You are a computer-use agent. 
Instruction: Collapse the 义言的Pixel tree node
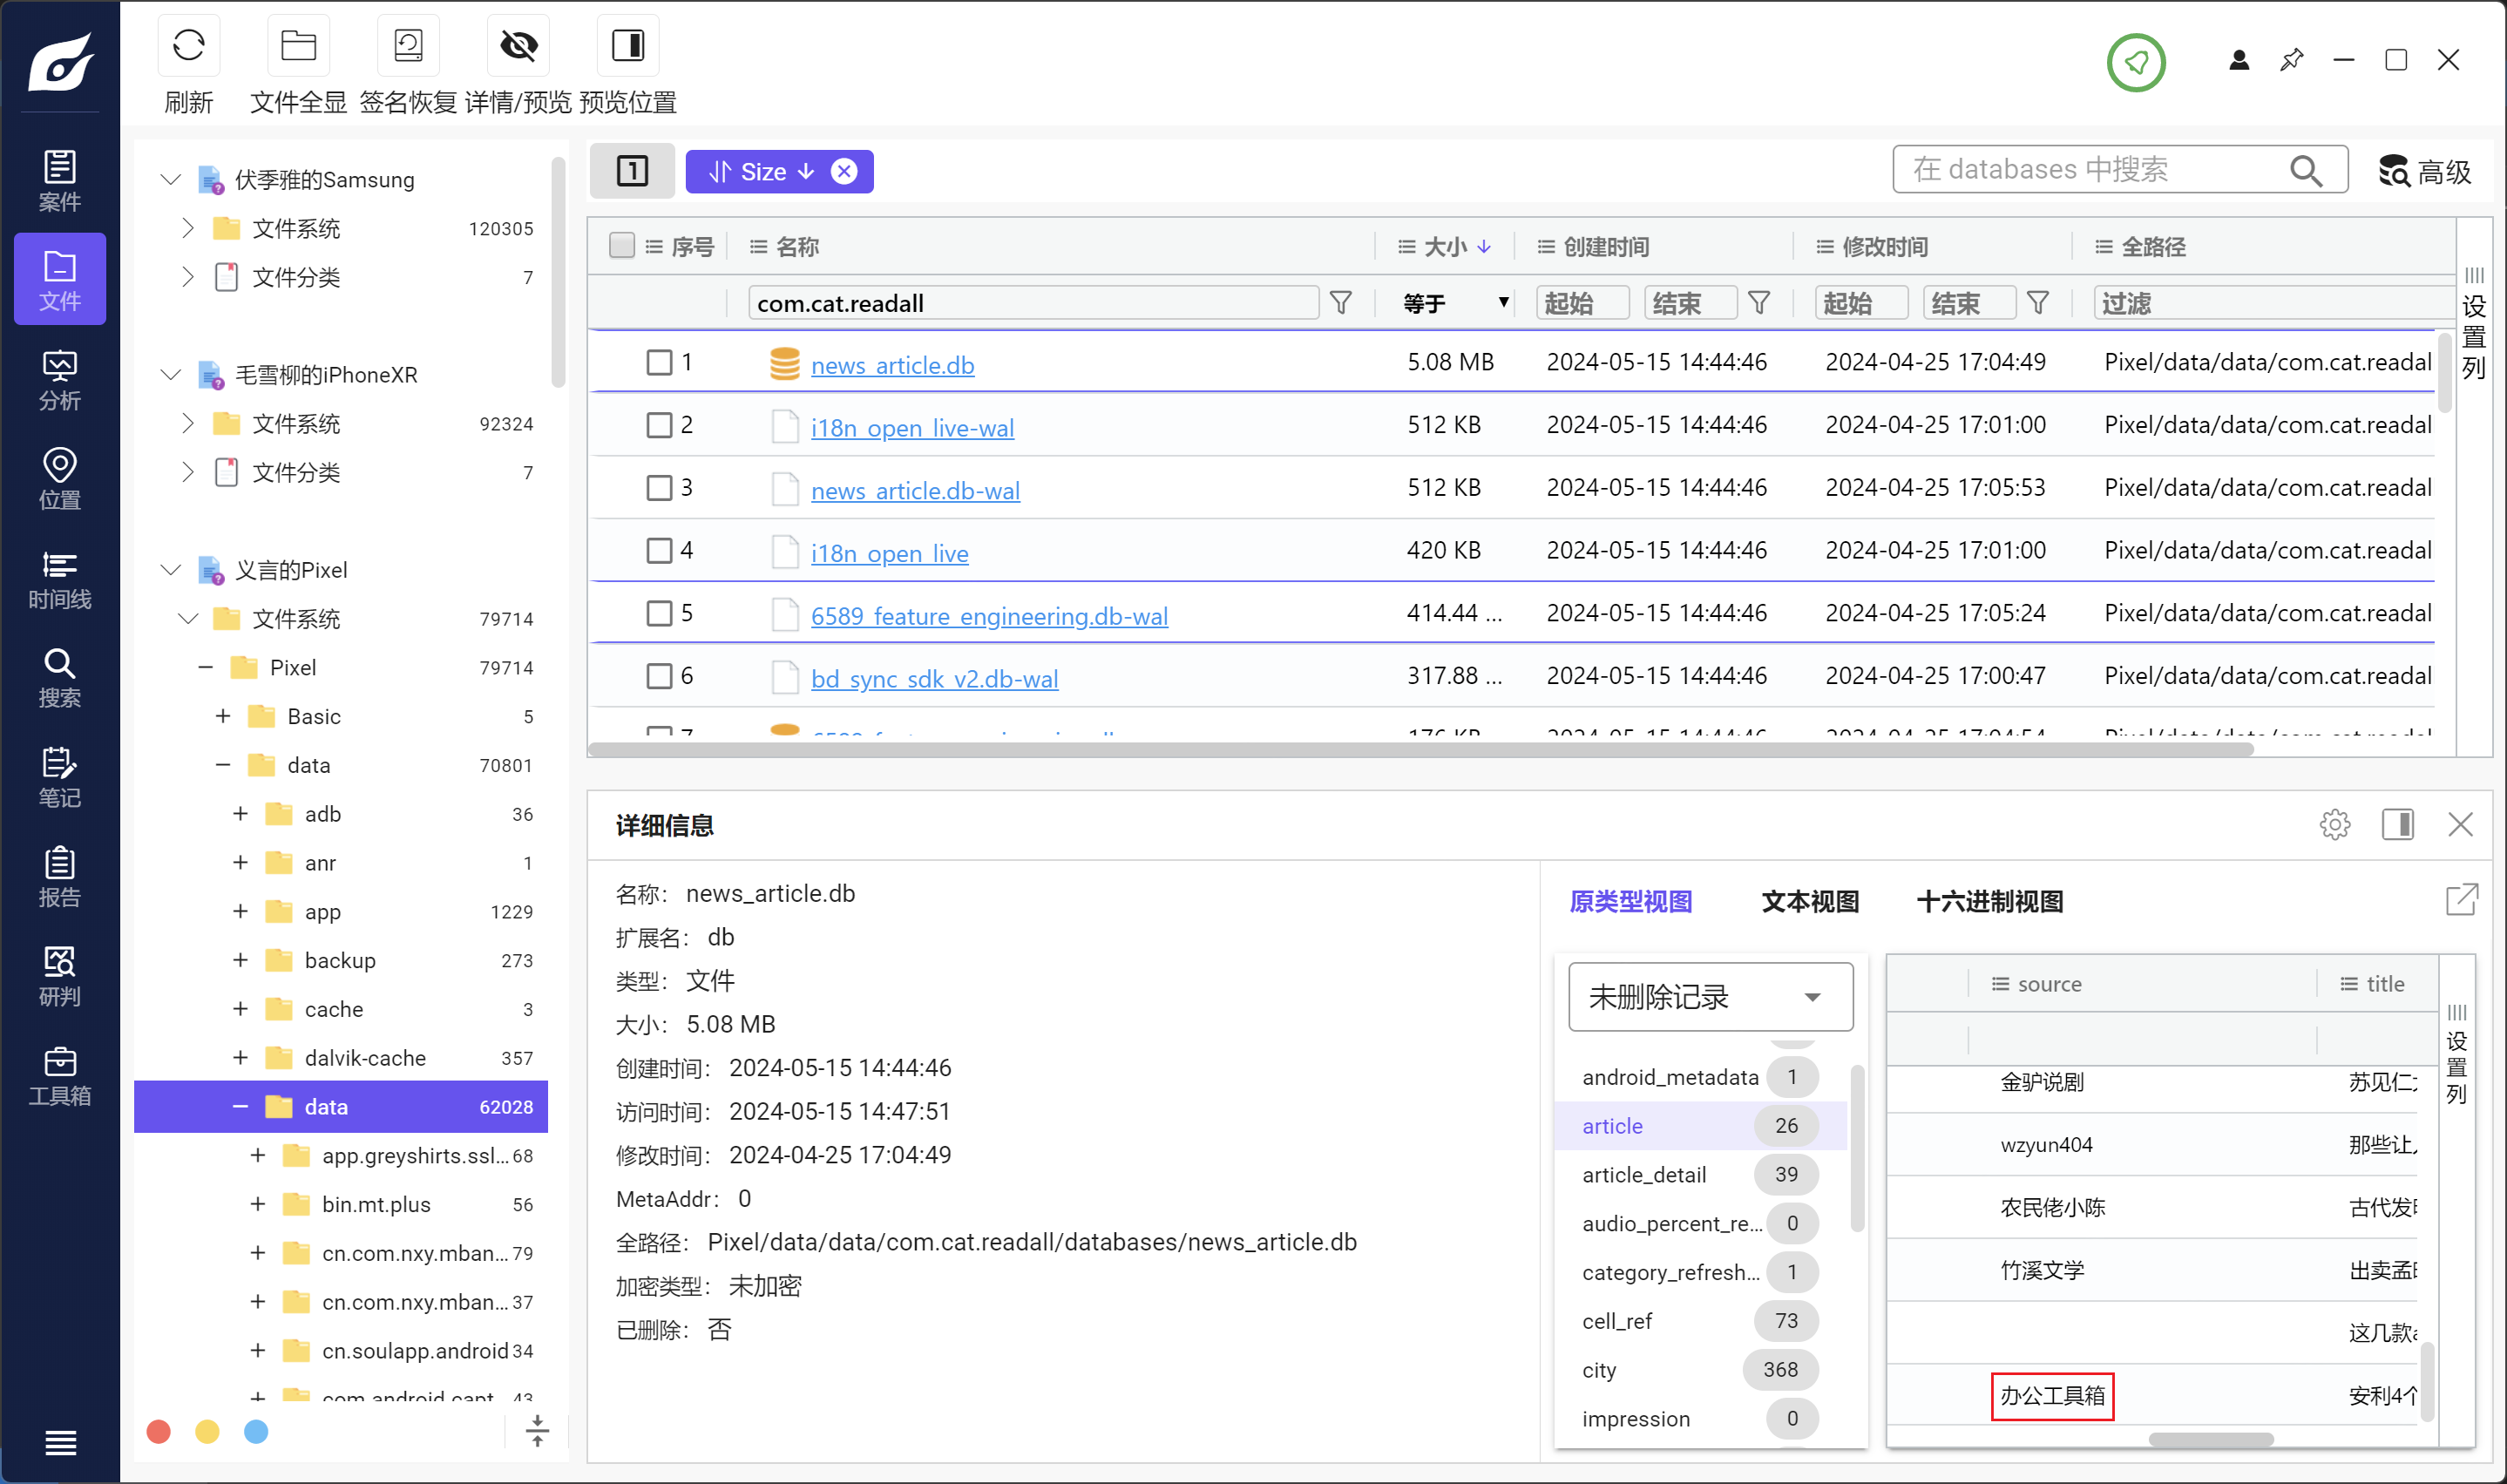pyautogui.click(x=171, y=570)
